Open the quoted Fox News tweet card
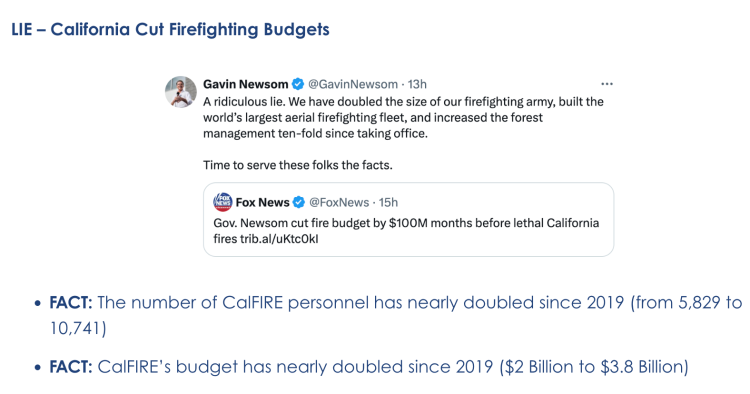Image resolution: width=750 pixels, height=394 pixels. [x=408, y=219]
